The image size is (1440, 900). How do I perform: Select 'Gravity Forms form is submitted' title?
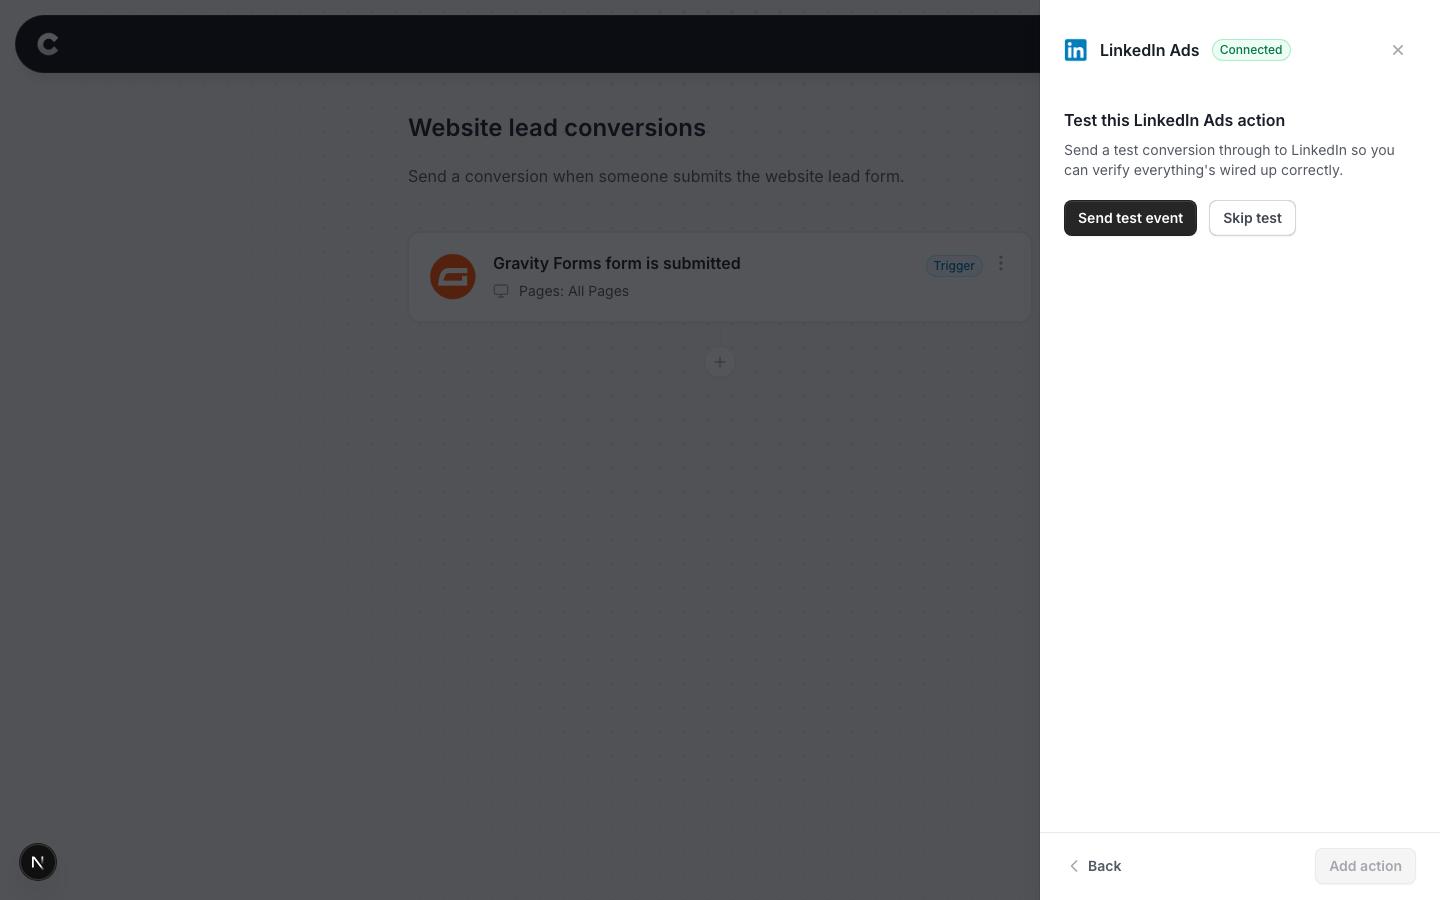coord(617,263)
